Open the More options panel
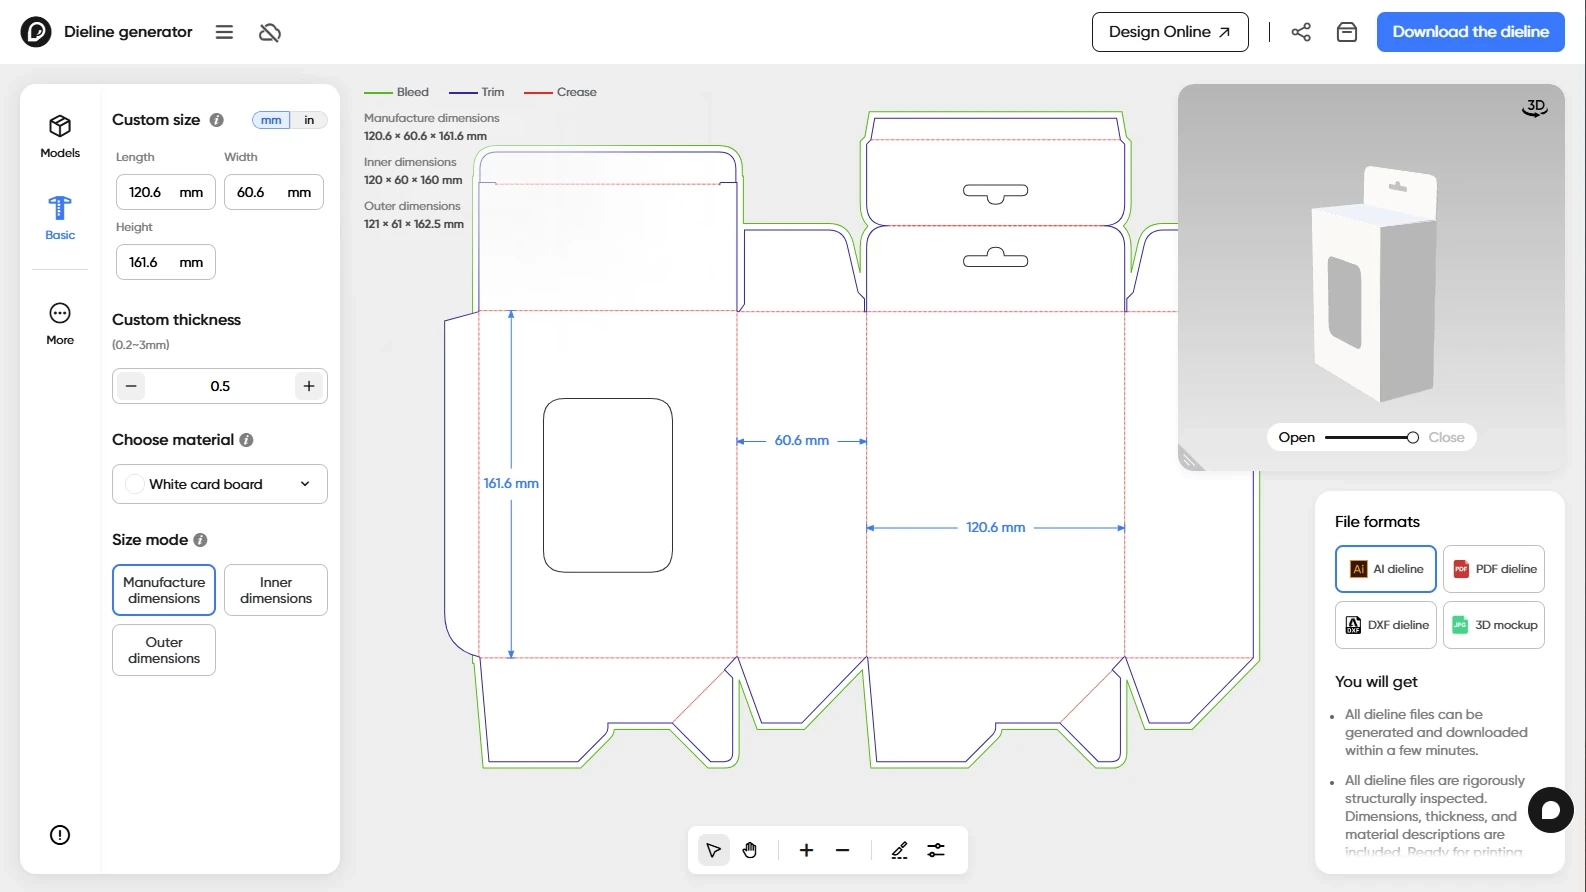This screenshot has width=1586, height=892. (x=60, y=324)
